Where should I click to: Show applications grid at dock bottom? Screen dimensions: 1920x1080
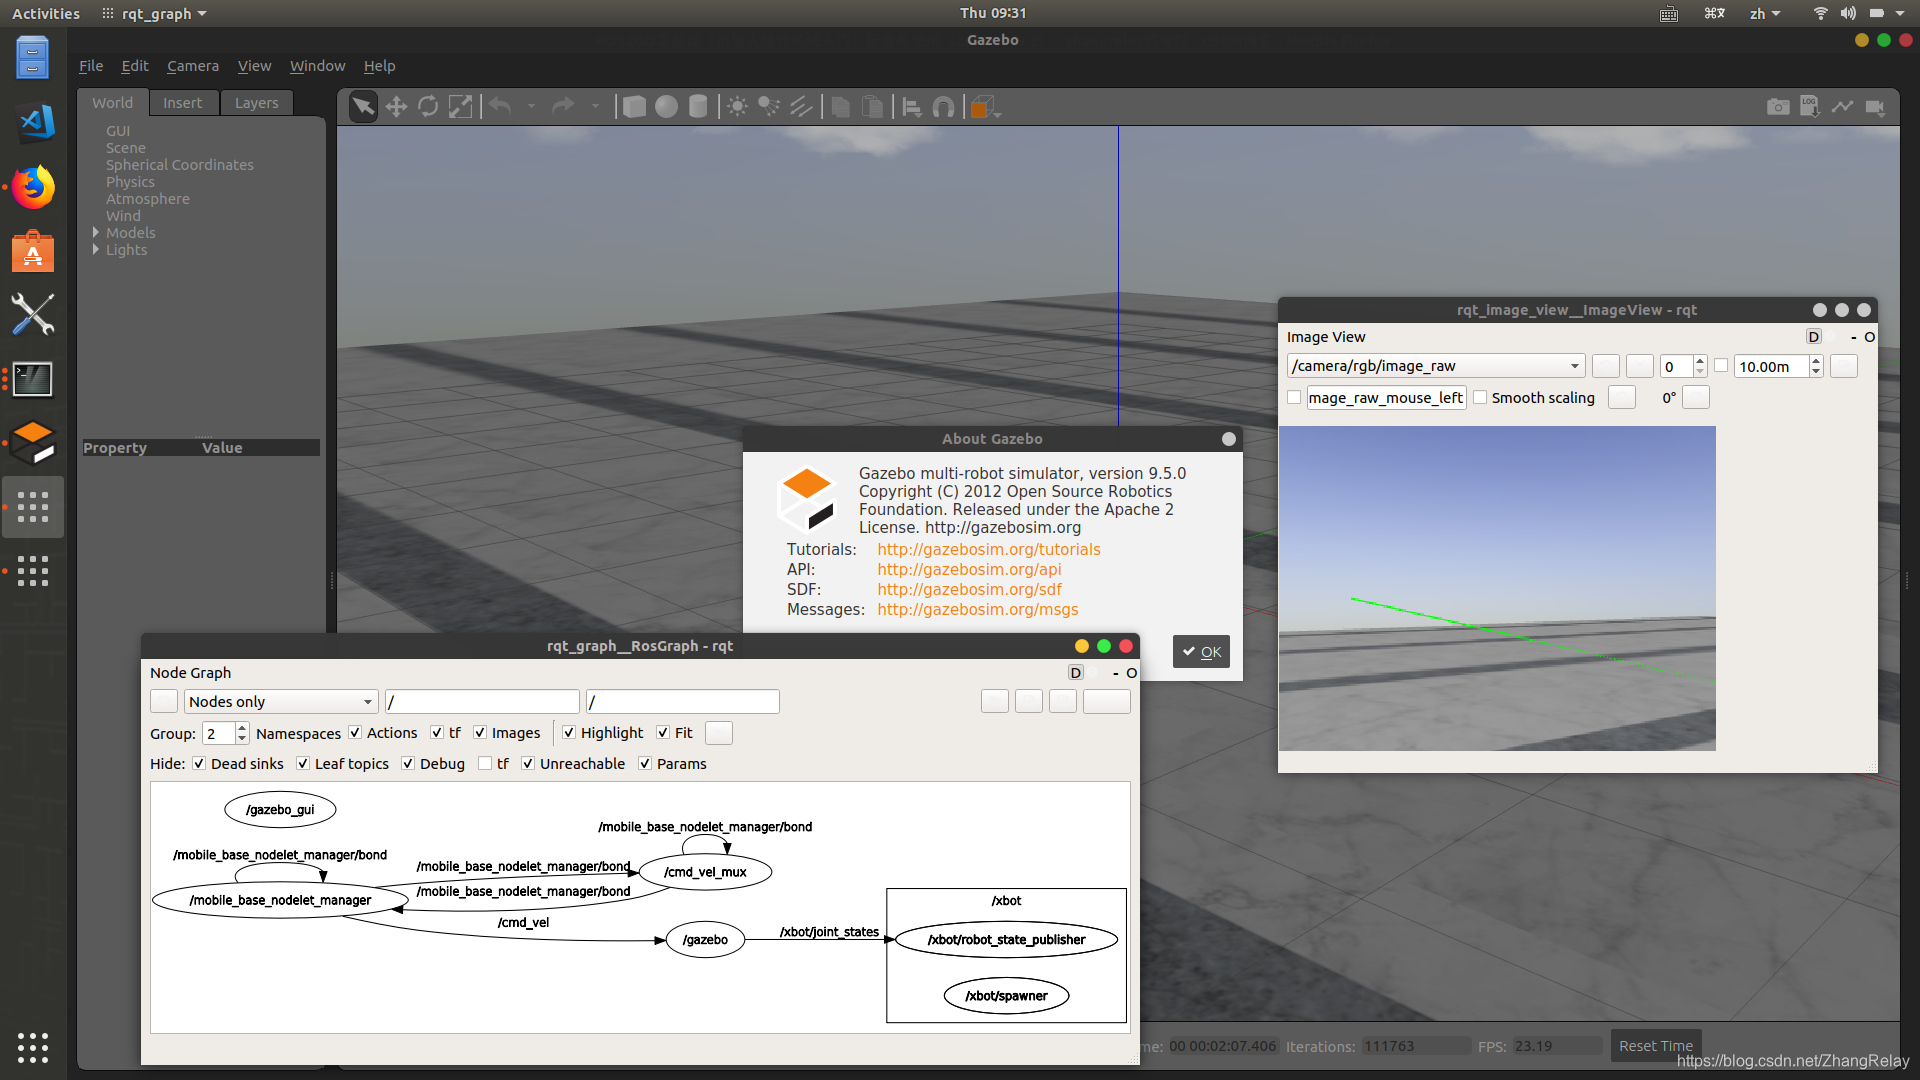tap(33, 1047)
